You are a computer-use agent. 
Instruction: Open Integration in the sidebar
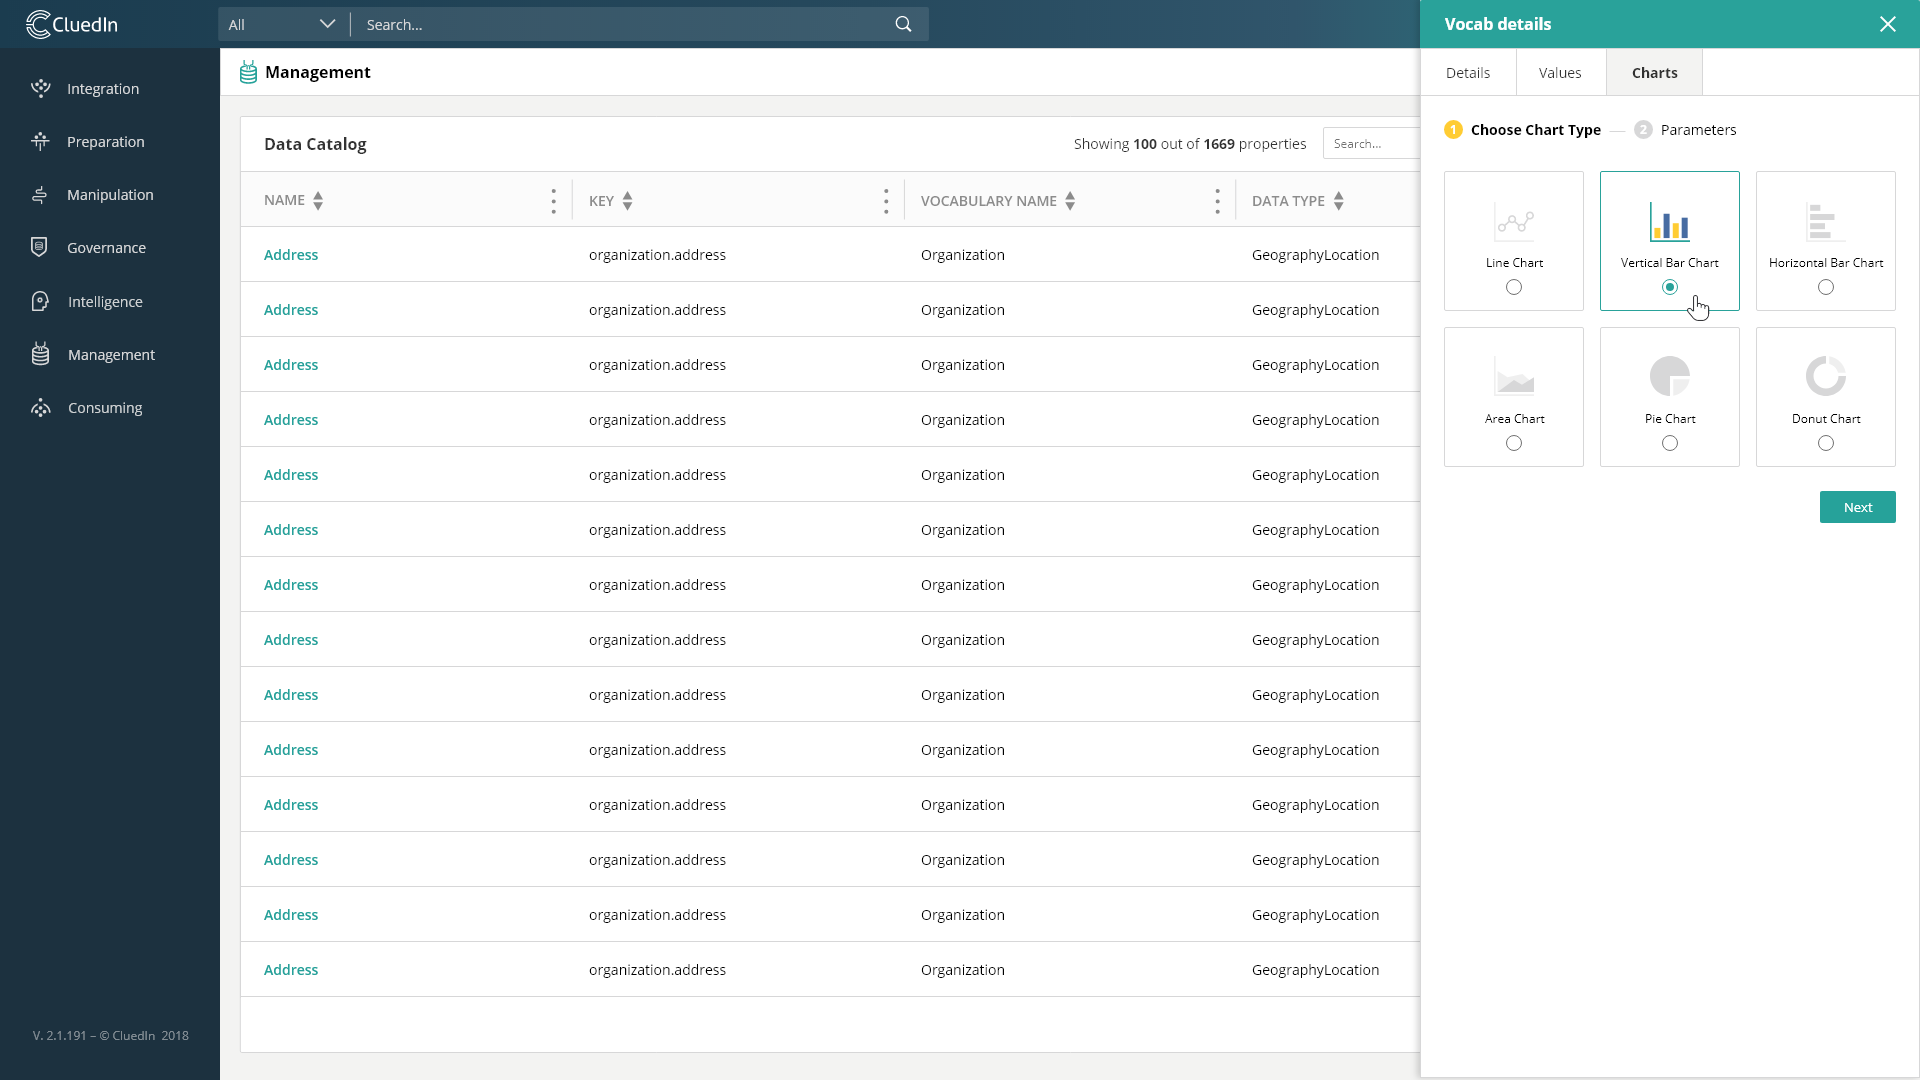click(103, 89)
